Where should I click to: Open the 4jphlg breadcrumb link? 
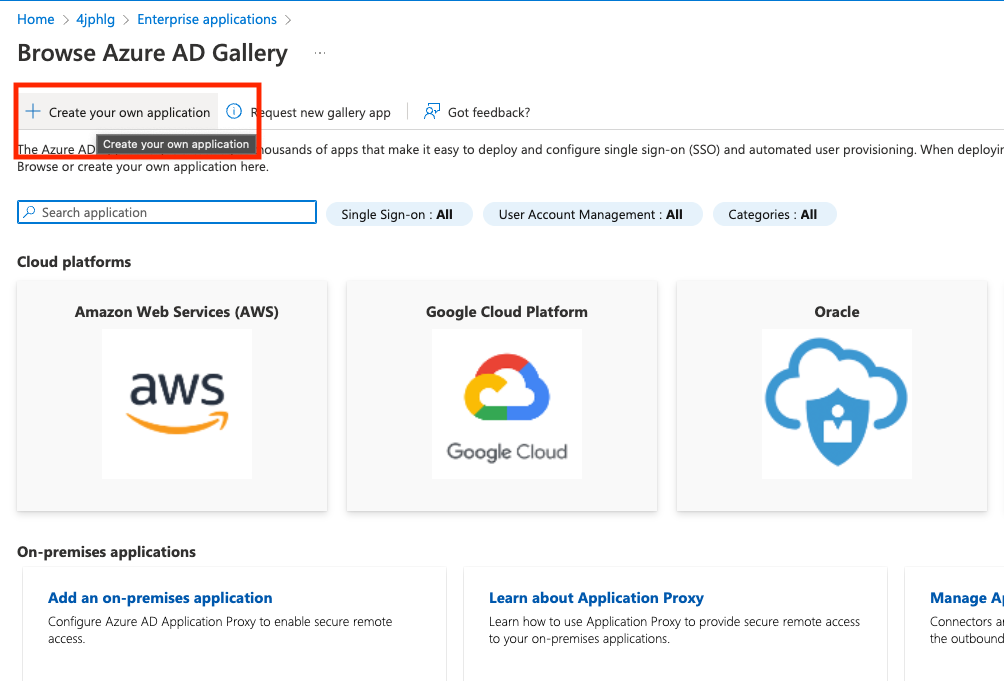95,19
